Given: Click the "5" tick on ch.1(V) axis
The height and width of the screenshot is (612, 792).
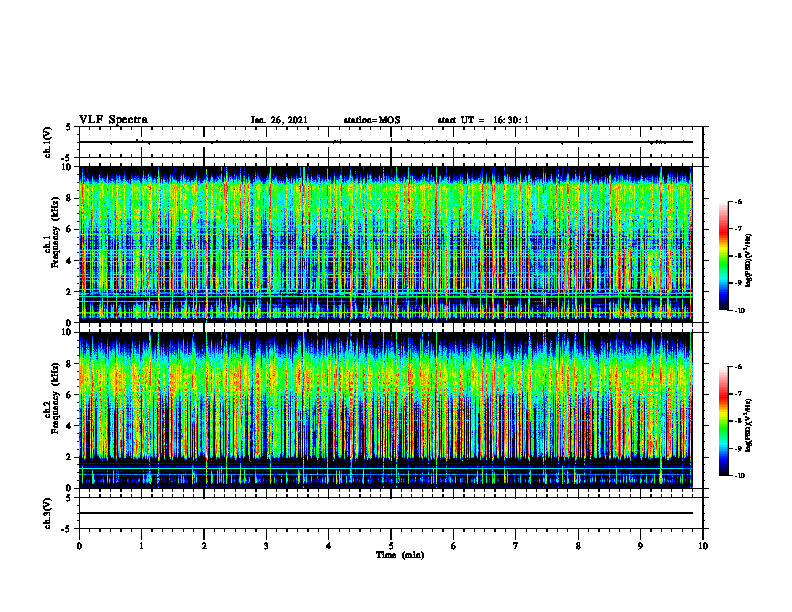Looking at the screenshot, I should tap(69, 127).
